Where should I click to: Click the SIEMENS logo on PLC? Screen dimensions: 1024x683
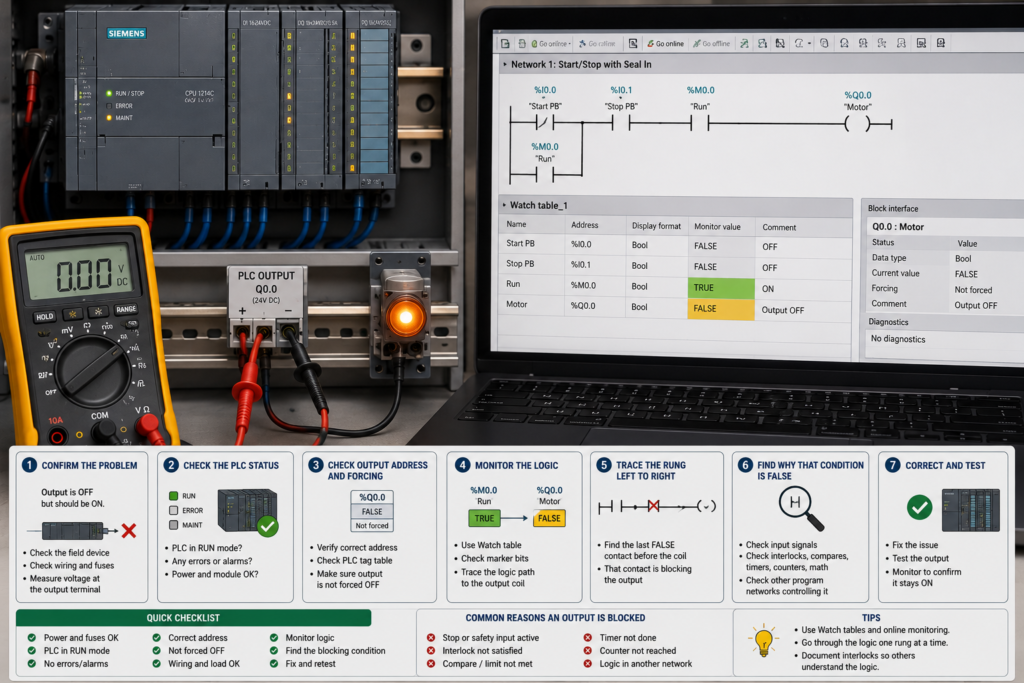coord(127,33)
